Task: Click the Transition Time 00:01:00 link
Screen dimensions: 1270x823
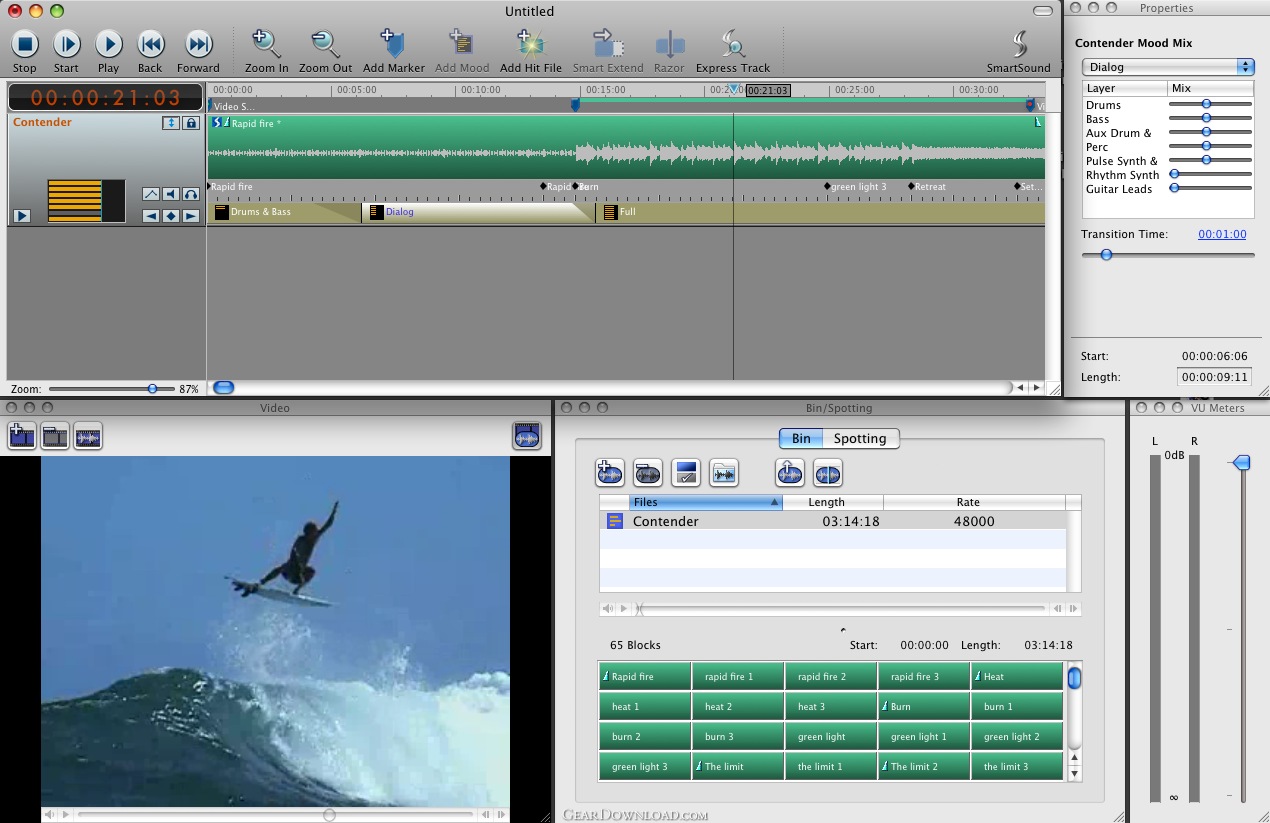Action: coord(1222,234)
